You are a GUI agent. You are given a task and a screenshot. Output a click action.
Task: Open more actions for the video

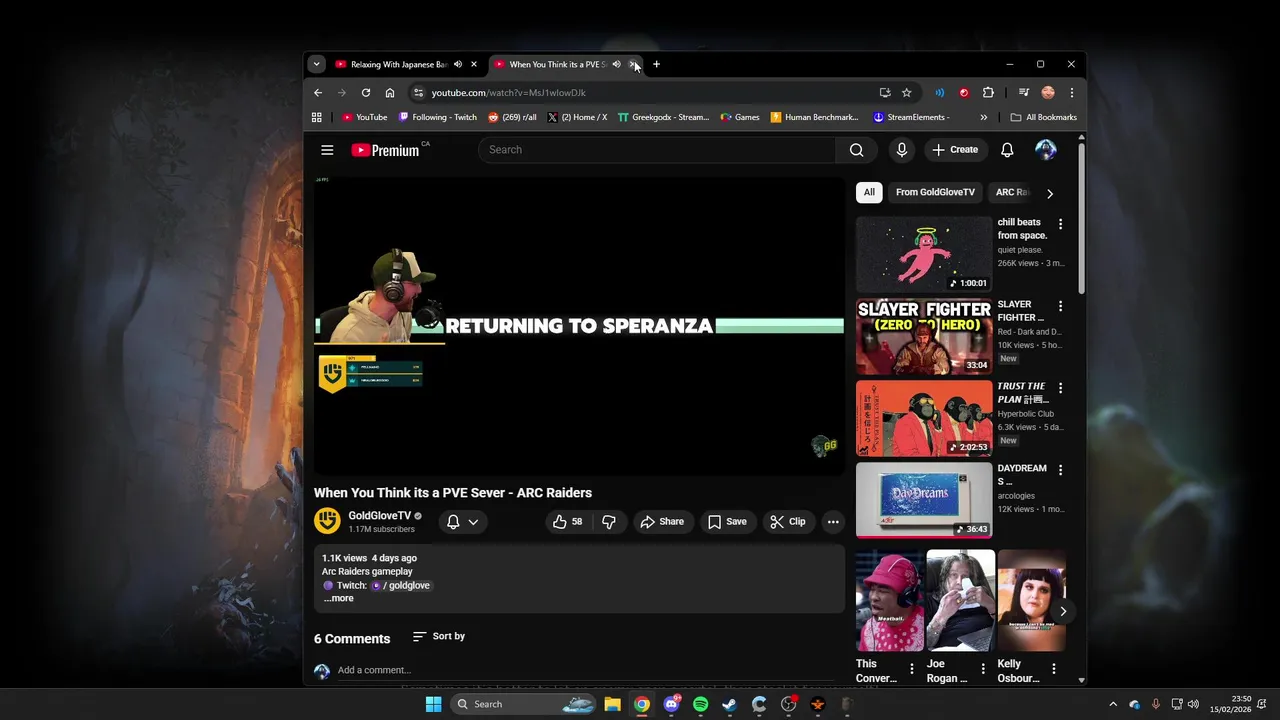click(832, 521)
